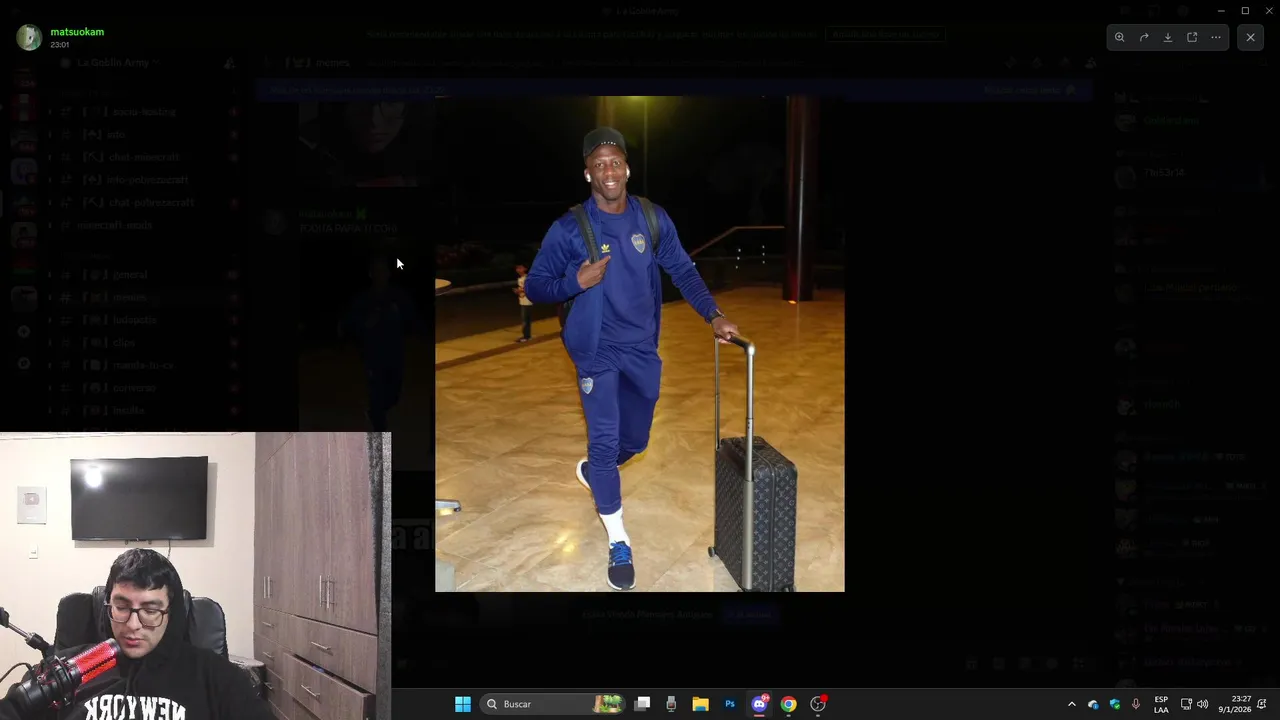Open Google Chrome from the taskbar
The width and height of the screenshot is (1280, 720).
coord(788,704)
